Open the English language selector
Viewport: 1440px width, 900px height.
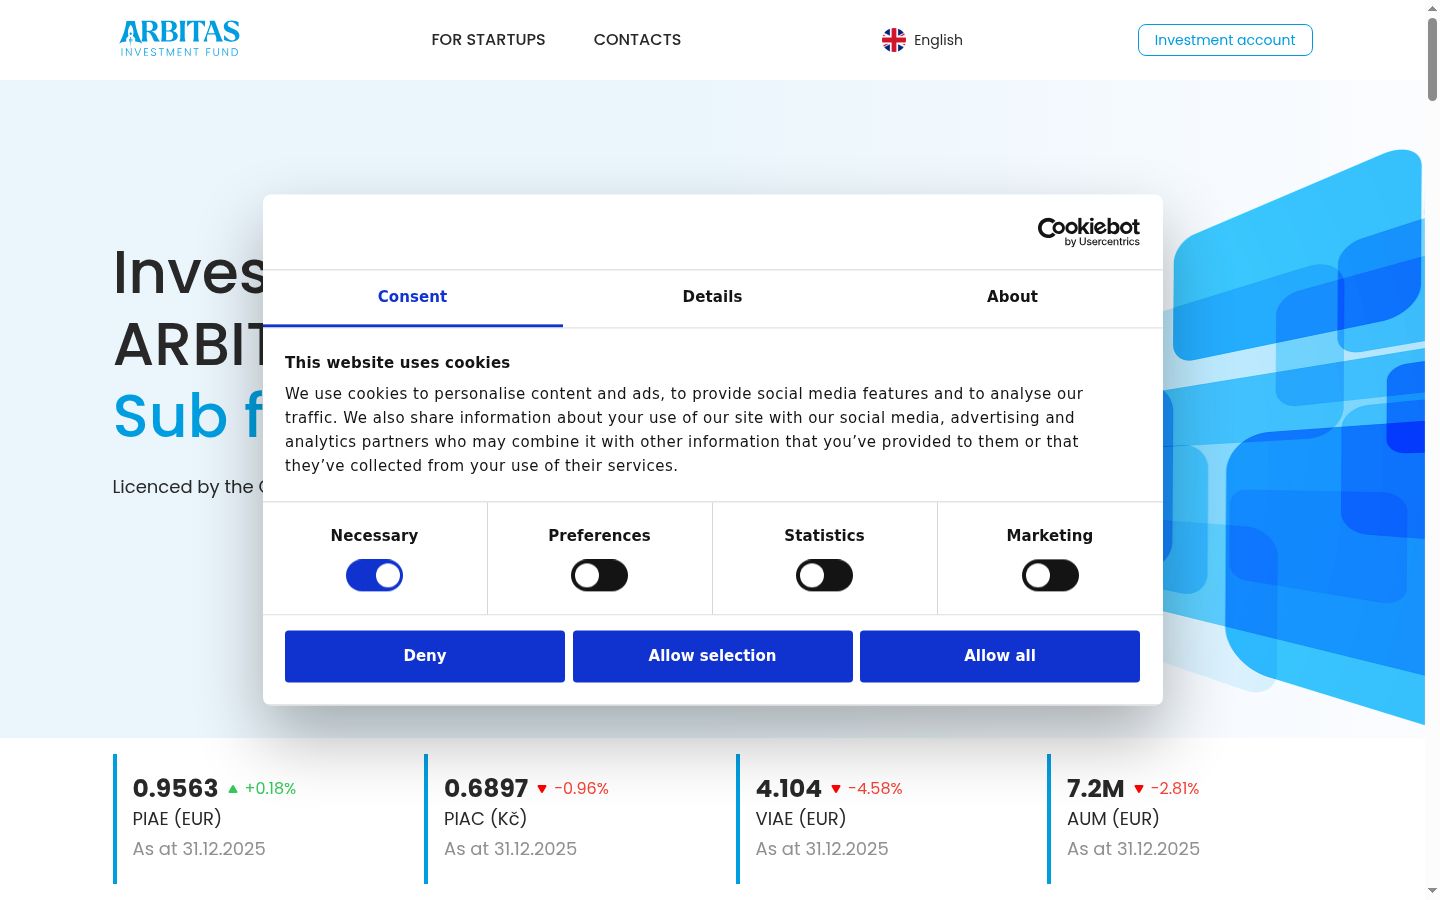pos(922,40)
